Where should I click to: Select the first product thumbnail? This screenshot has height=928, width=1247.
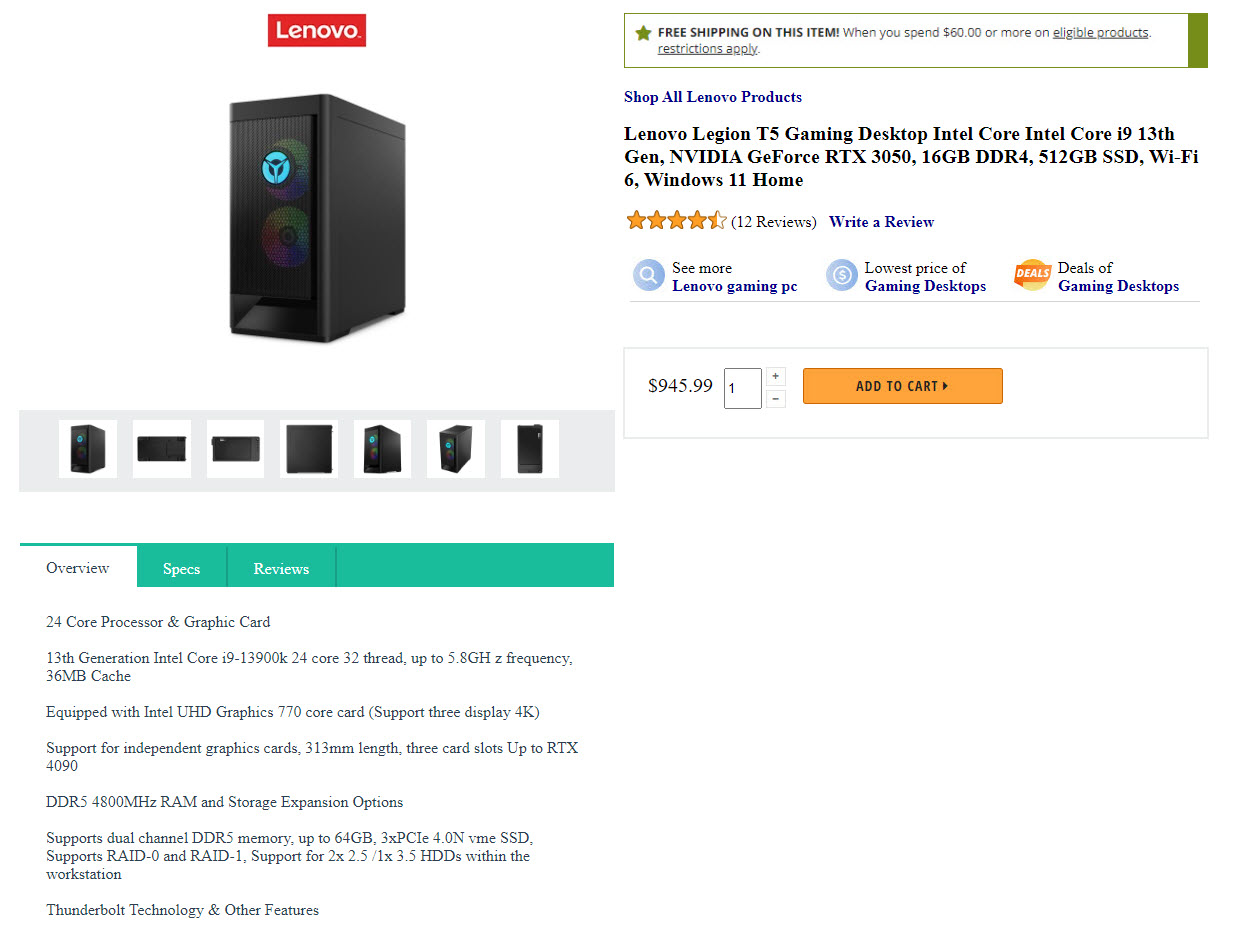coord(88,449)
